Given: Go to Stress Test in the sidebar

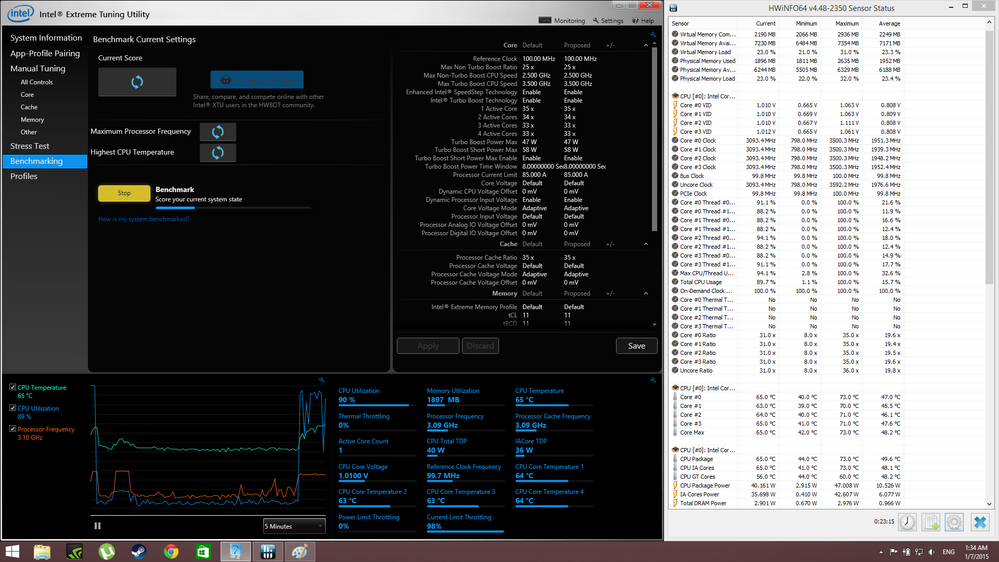Looking at the screenshot, I should click(x=29, y=146).
